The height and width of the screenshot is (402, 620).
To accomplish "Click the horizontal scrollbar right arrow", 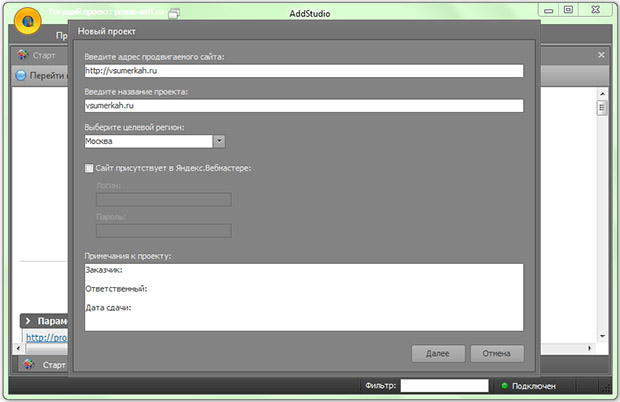I will pos(590,348).
